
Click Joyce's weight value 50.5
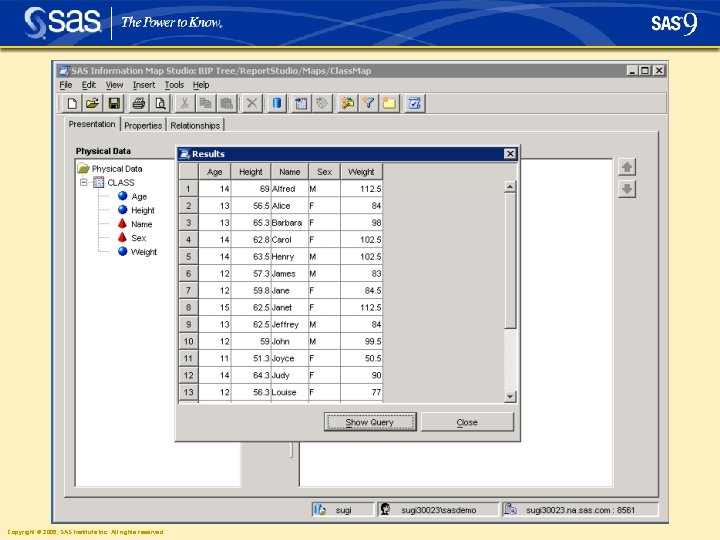pos(361,358)
